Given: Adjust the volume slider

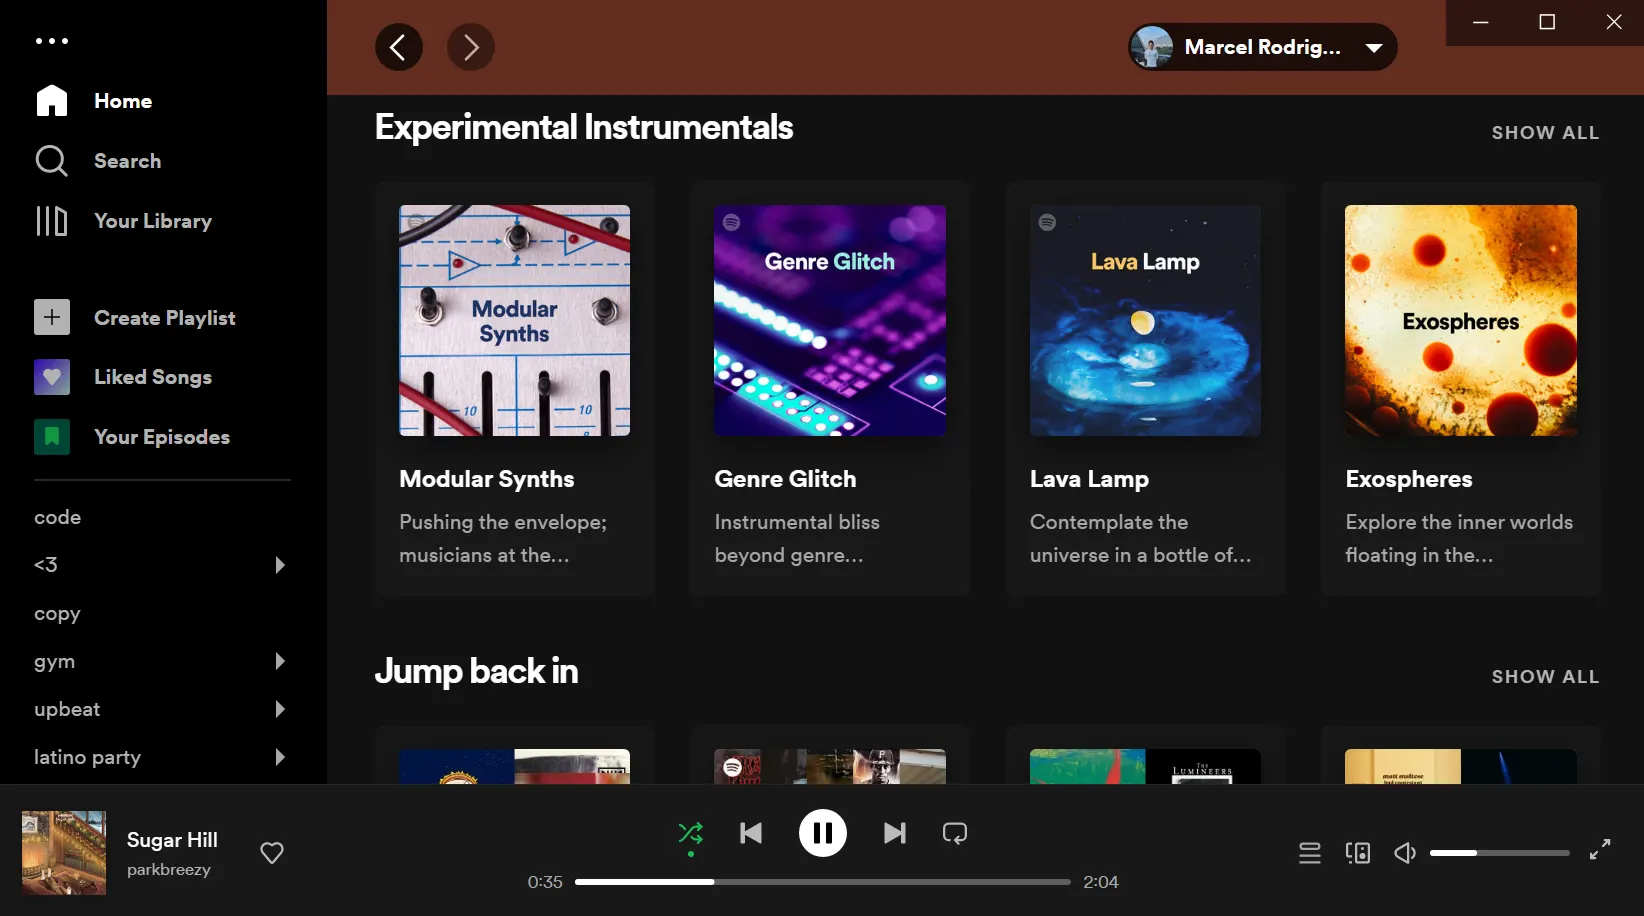Looking at the screenshot, I should (1500, 853).
